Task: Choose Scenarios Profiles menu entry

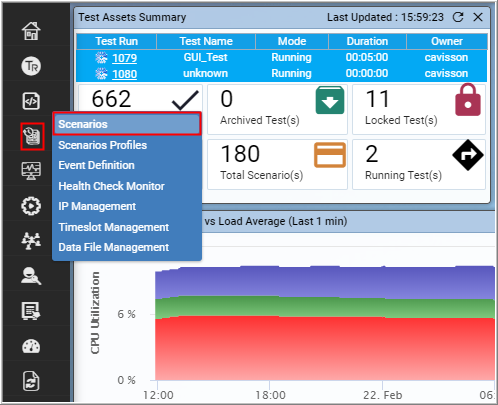Action: pyautogui.click(x=103, y=145)
